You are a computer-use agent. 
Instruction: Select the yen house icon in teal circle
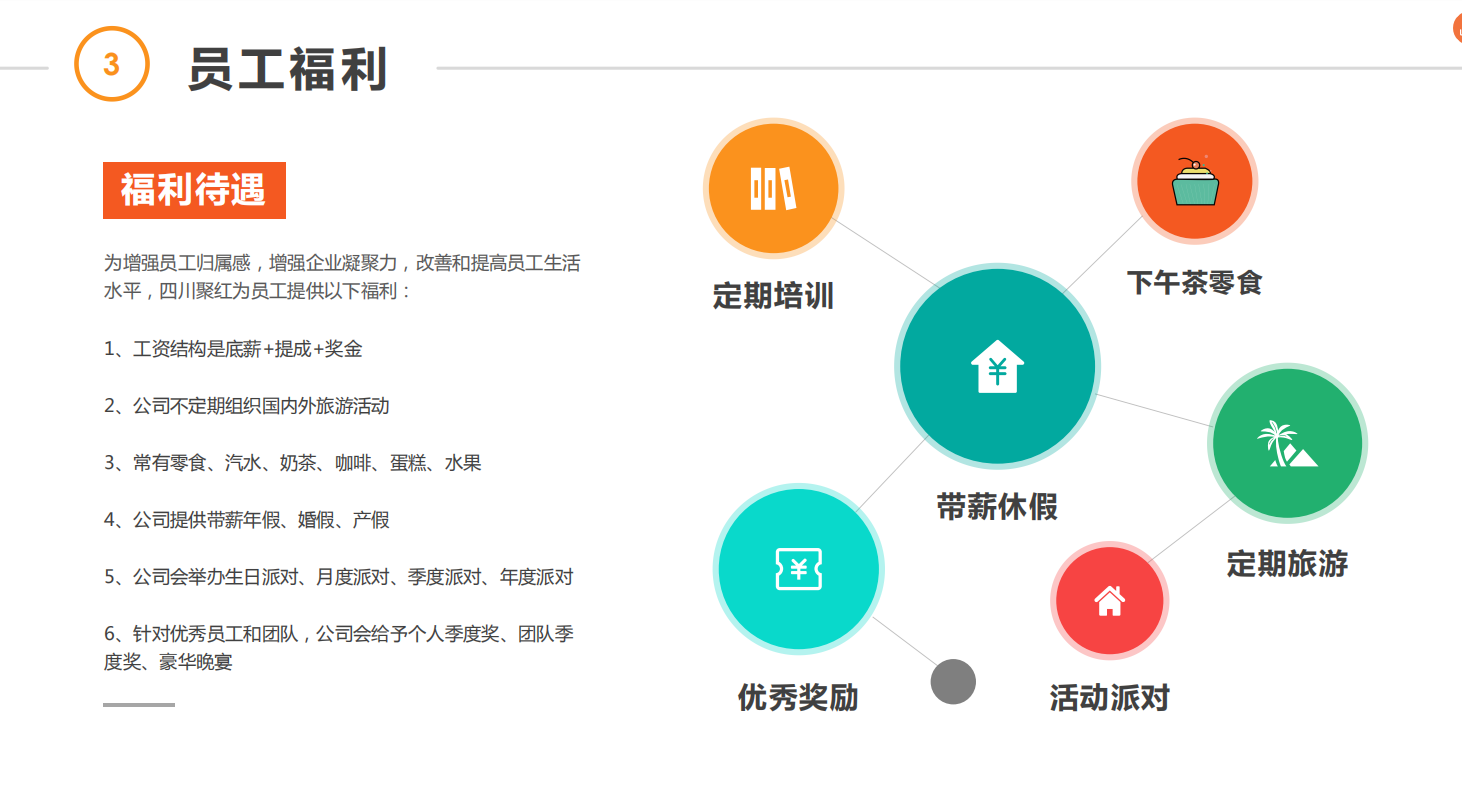pyautogui.click(x=997, y=367)
